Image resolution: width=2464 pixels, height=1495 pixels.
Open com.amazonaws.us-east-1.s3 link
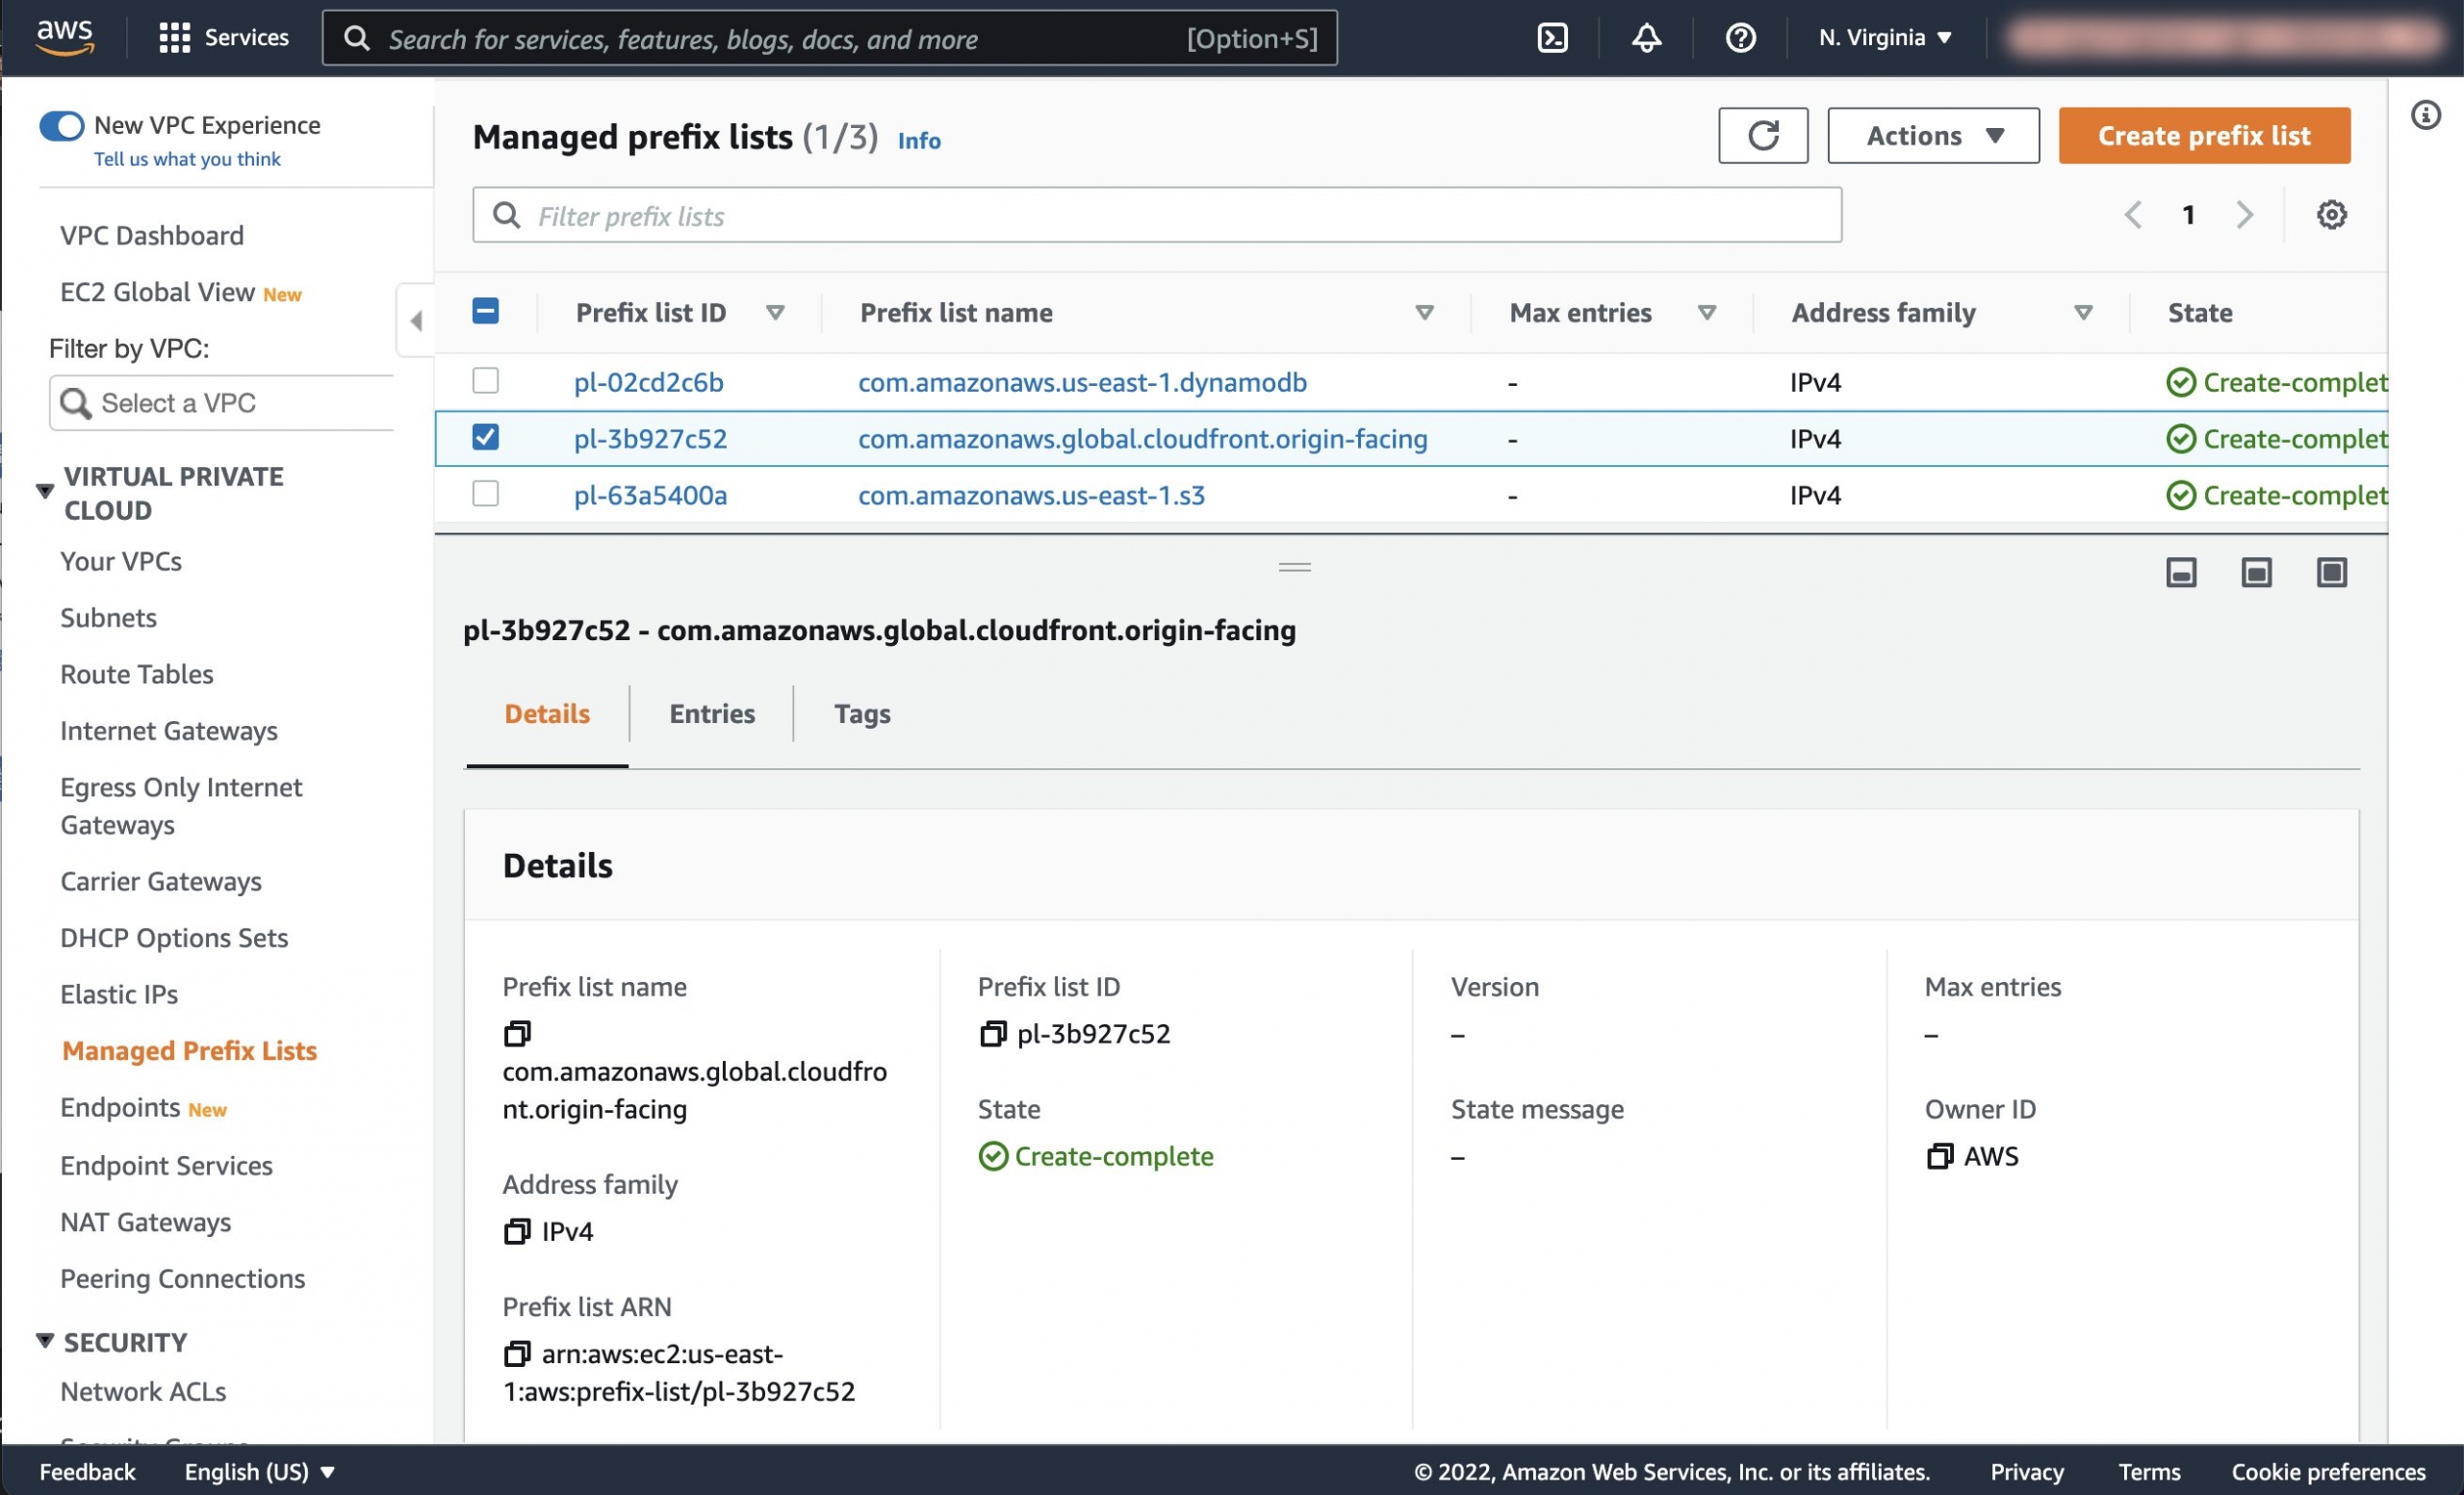[1031, 495]
